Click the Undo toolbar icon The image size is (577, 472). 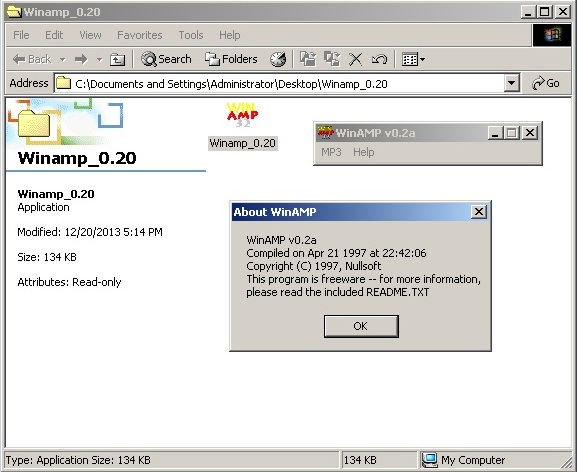[x=379, y=59]
